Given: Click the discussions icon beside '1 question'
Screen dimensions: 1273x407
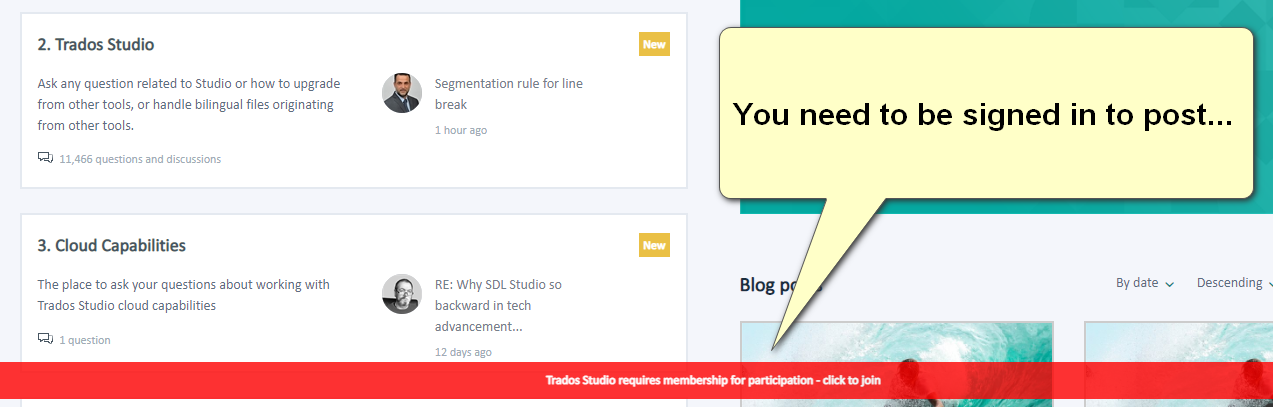Looking at the screenshot, I should tap(45, 339).
